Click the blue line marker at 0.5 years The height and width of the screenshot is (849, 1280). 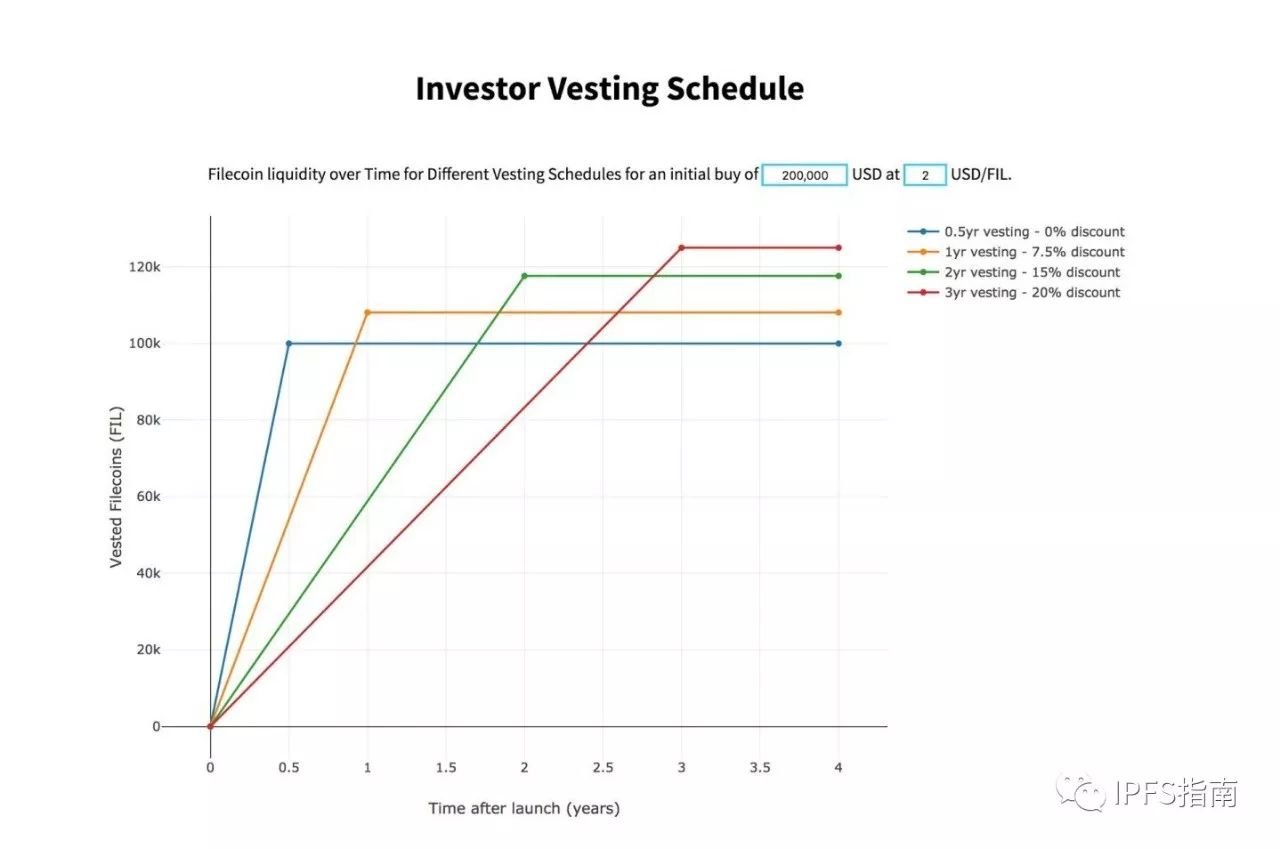click(x=289, y=343)
